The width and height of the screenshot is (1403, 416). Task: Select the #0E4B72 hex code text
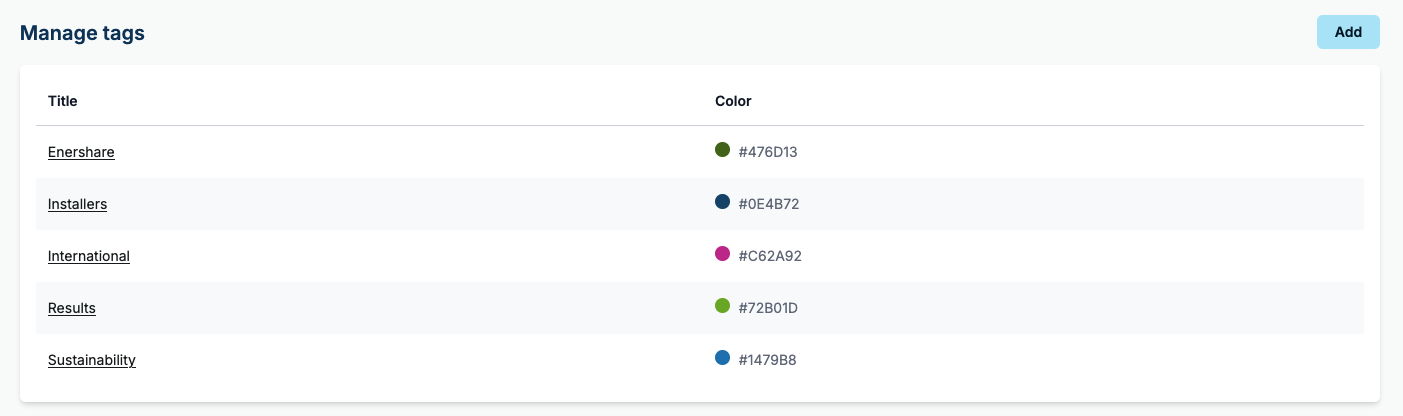coord(769,204)
